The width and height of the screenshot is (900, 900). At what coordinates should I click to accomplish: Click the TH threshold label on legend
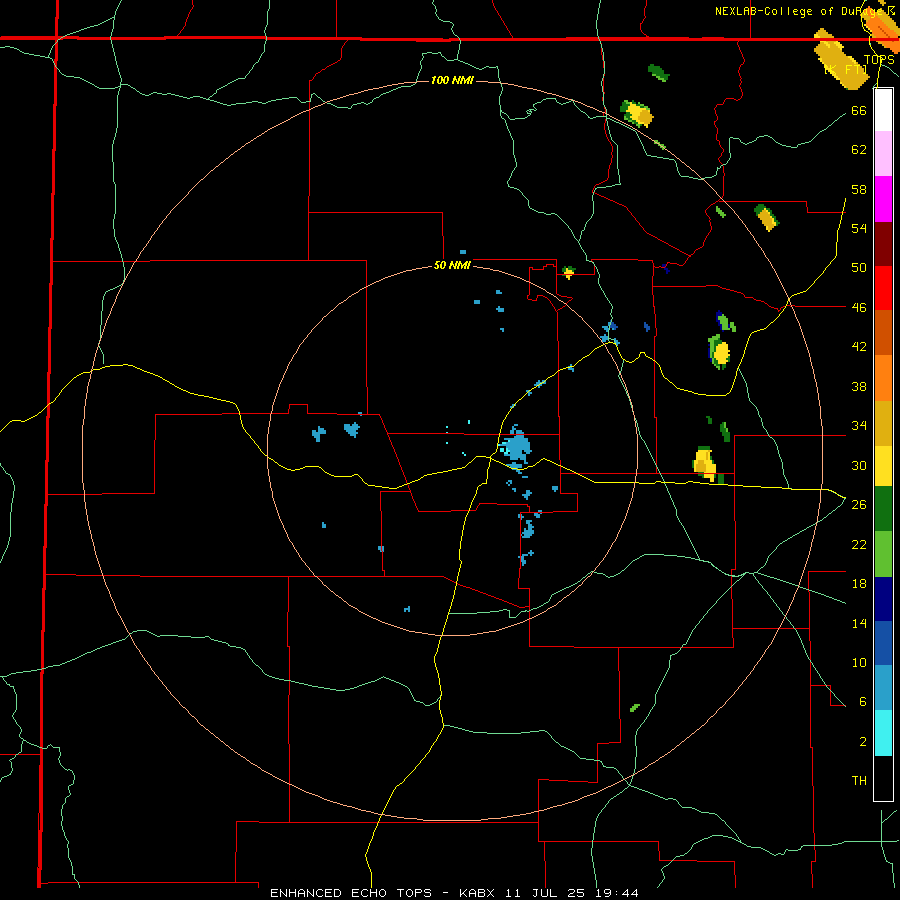click(859, 781)
